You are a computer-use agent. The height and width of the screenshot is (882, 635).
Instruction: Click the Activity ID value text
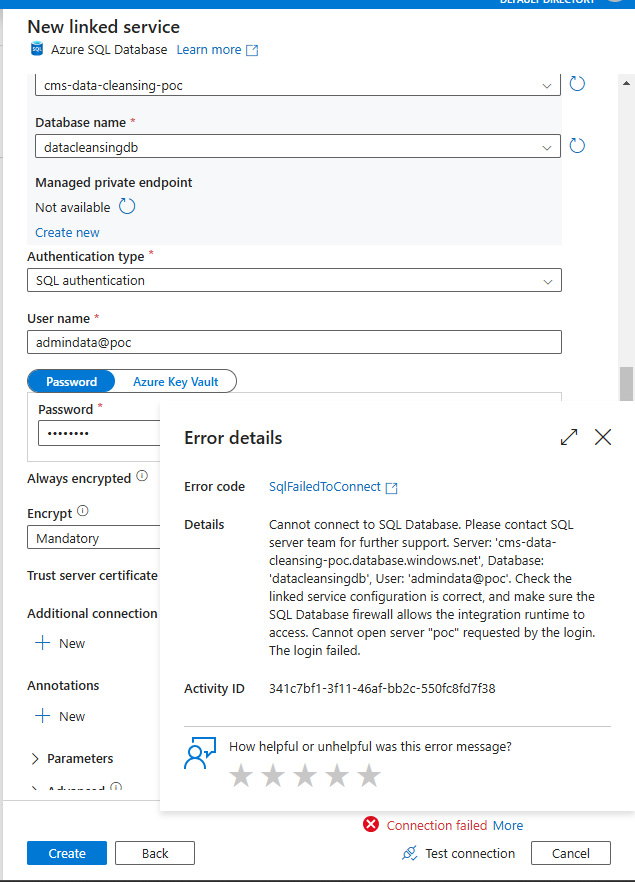coord(382,688)
